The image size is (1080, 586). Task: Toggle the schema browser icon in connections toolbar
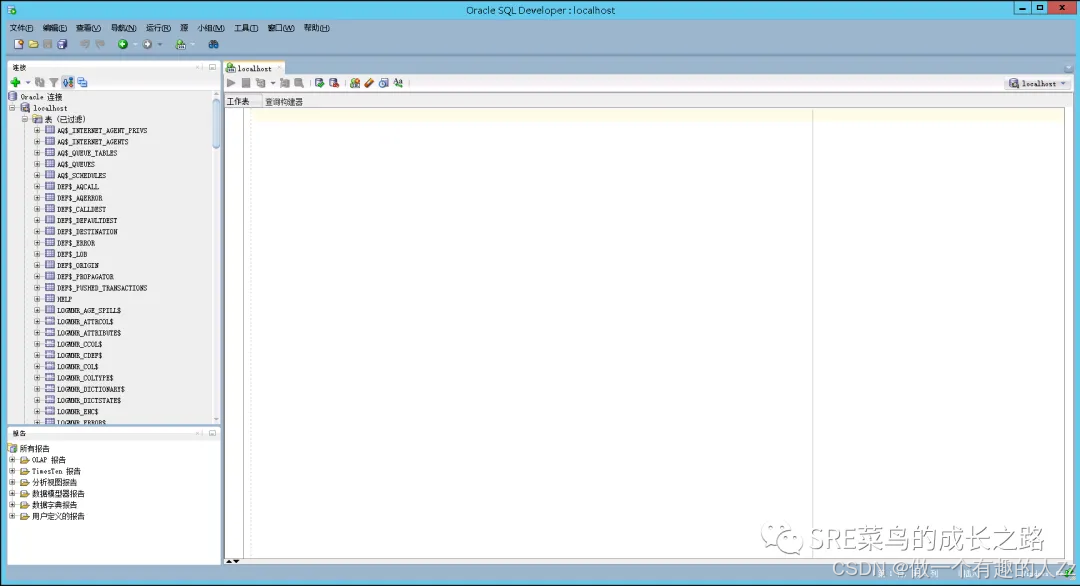click(68, 83)
